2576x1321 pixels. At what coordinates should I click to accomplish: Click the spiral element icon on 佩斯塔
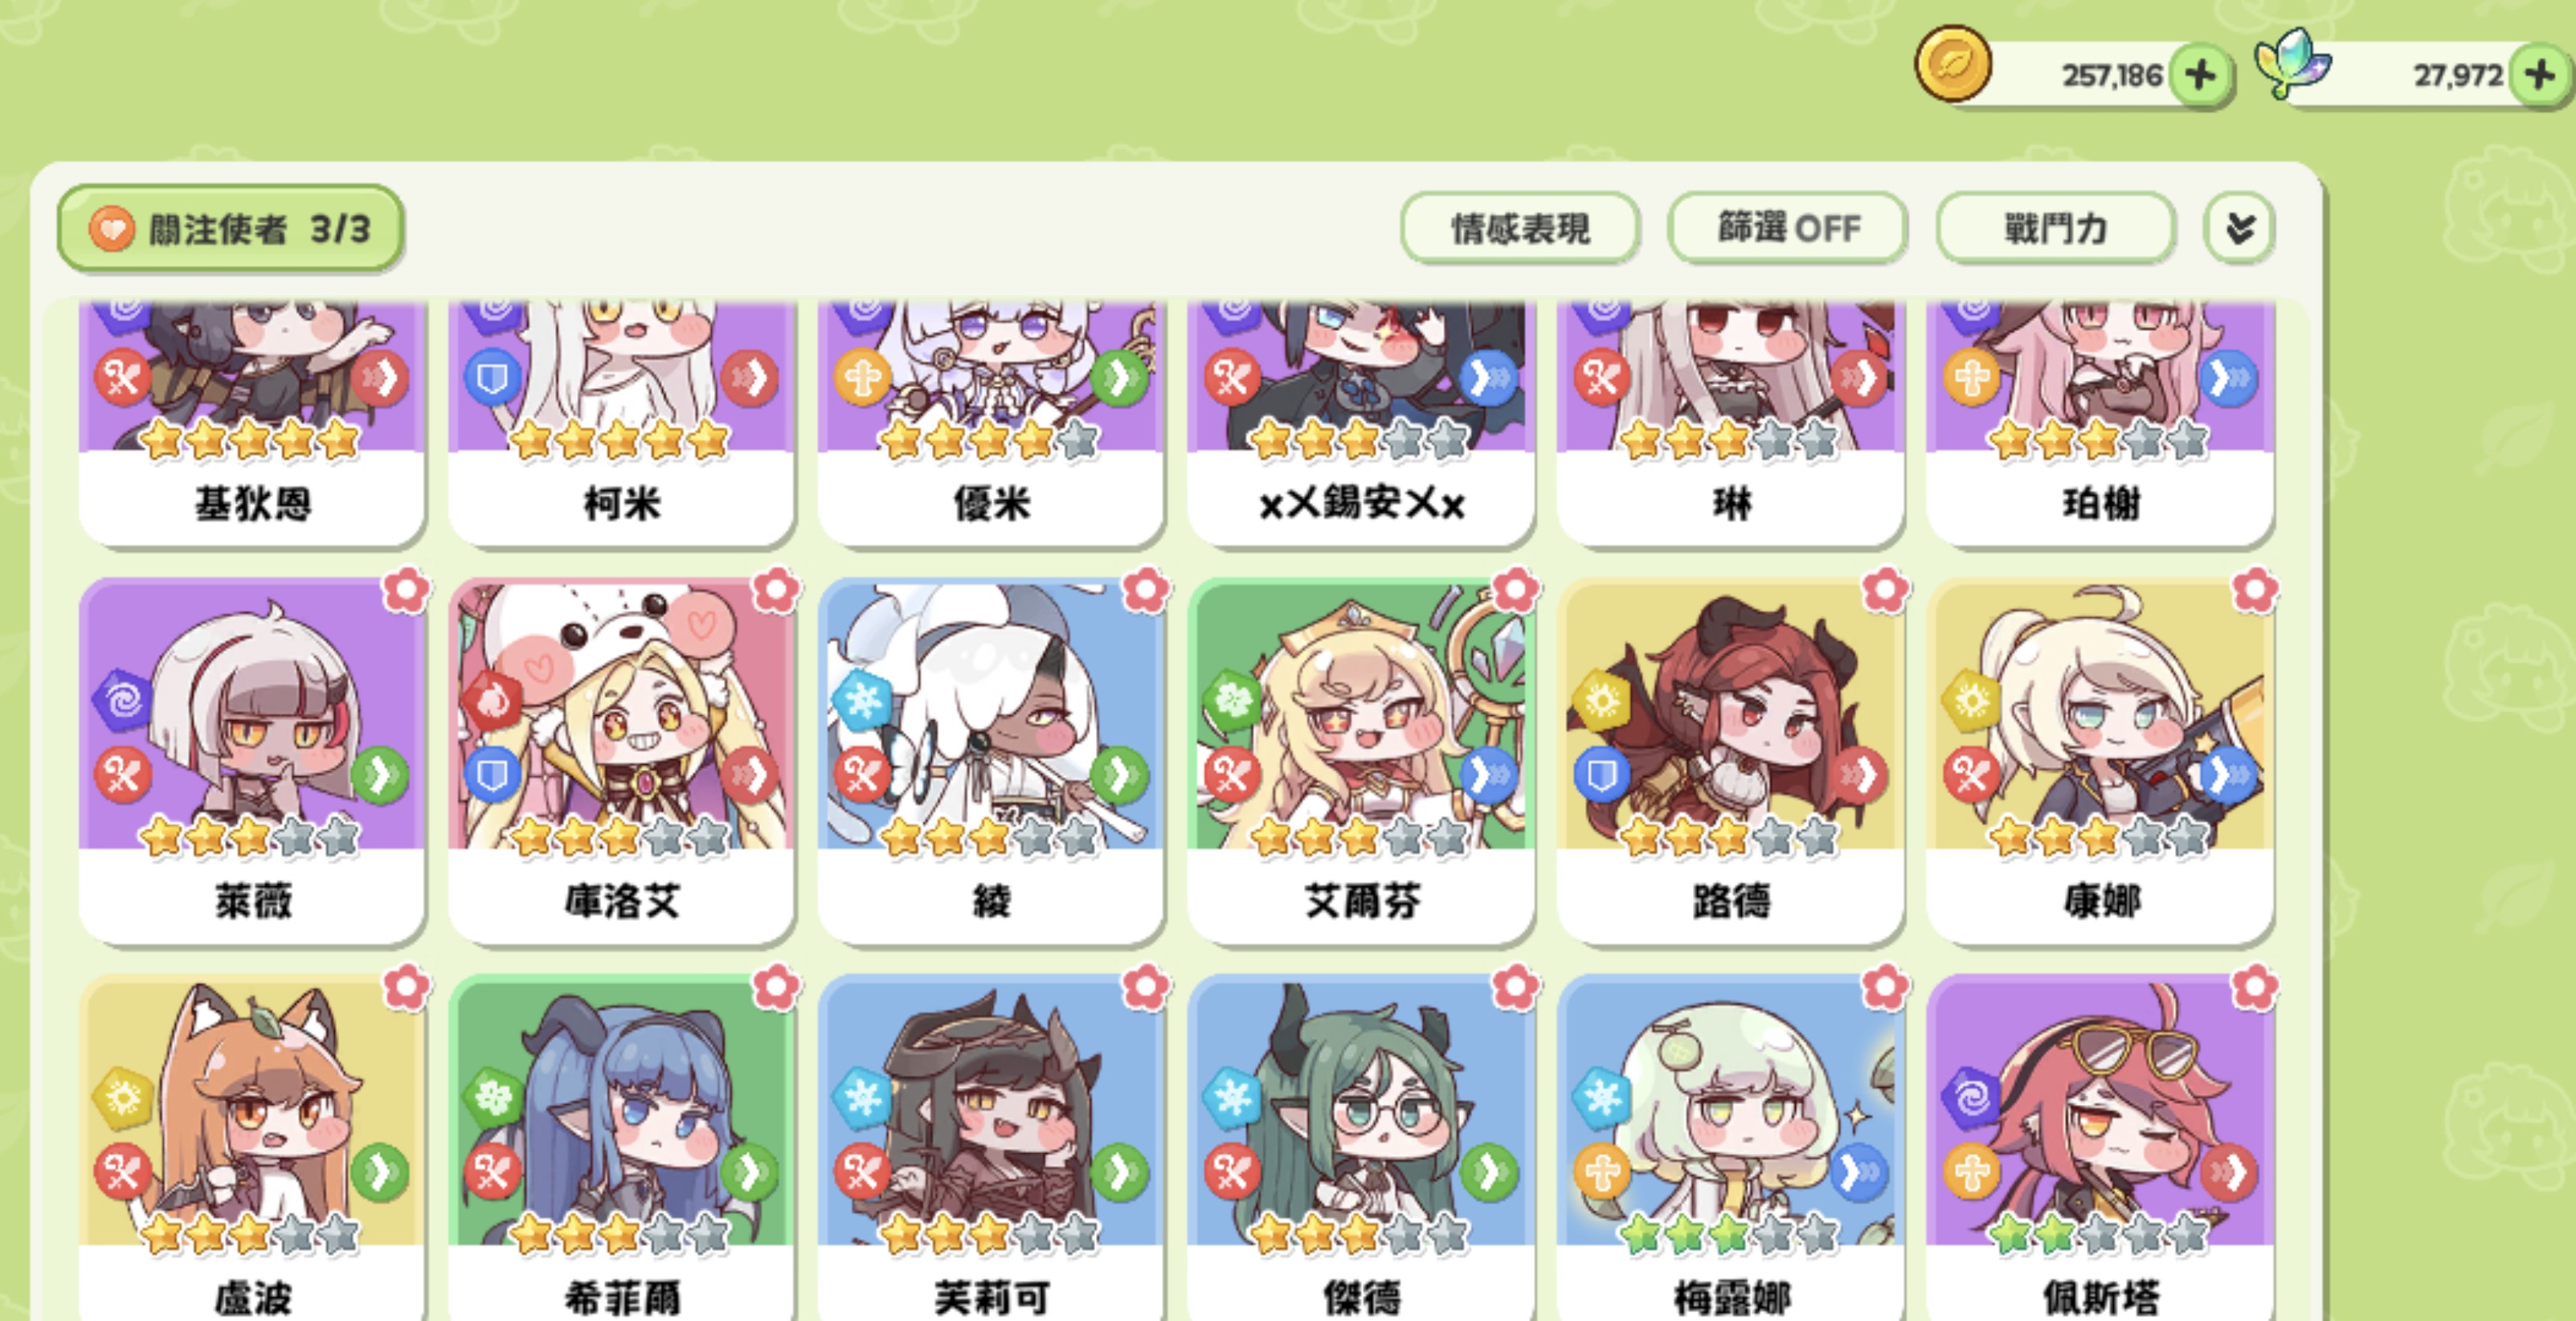click(x=1971, y=1097)
